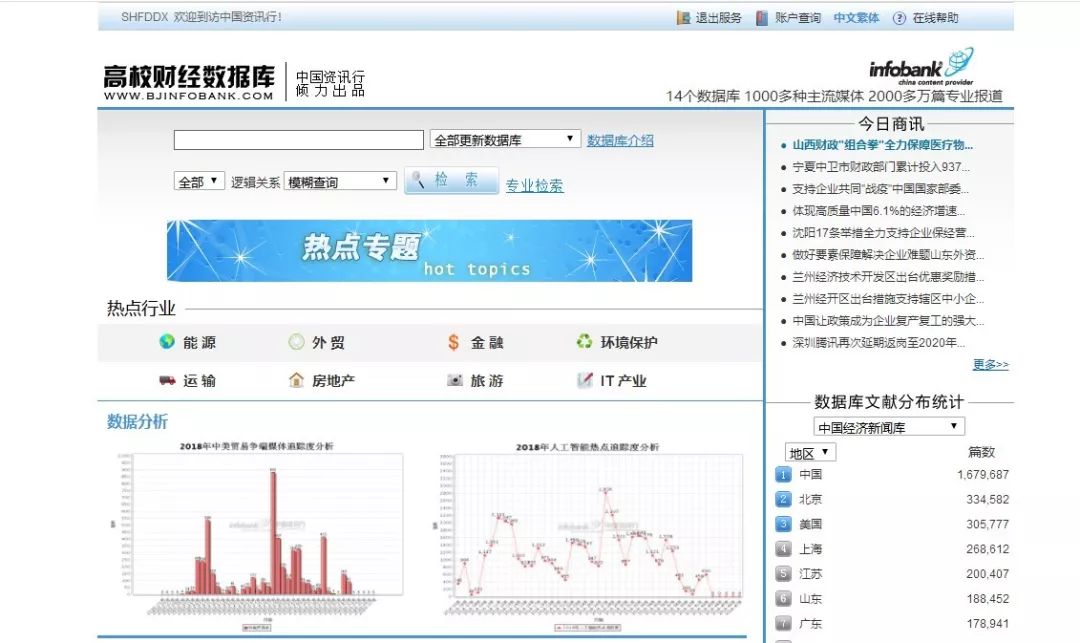Image resolution: width=1080 pixels, height=643 pixels.
Task: Click the count 1,679,687
Action: (983, 474)
